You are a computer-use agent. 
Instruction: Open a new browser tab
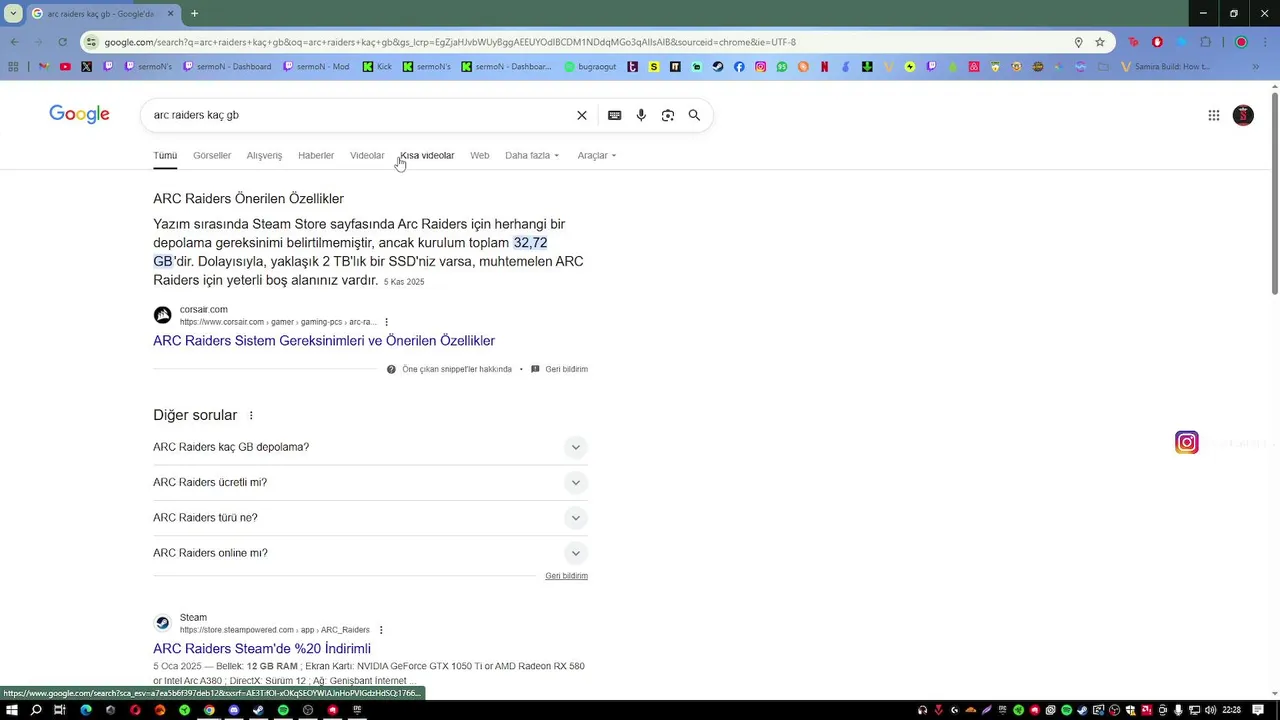click(194, 13)
